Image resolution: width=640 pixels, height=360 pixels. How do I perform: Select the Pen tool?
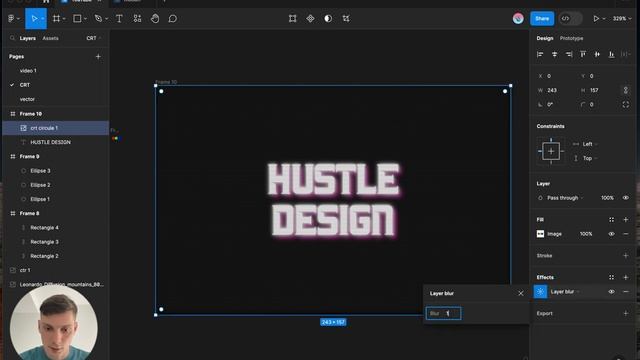98,18
